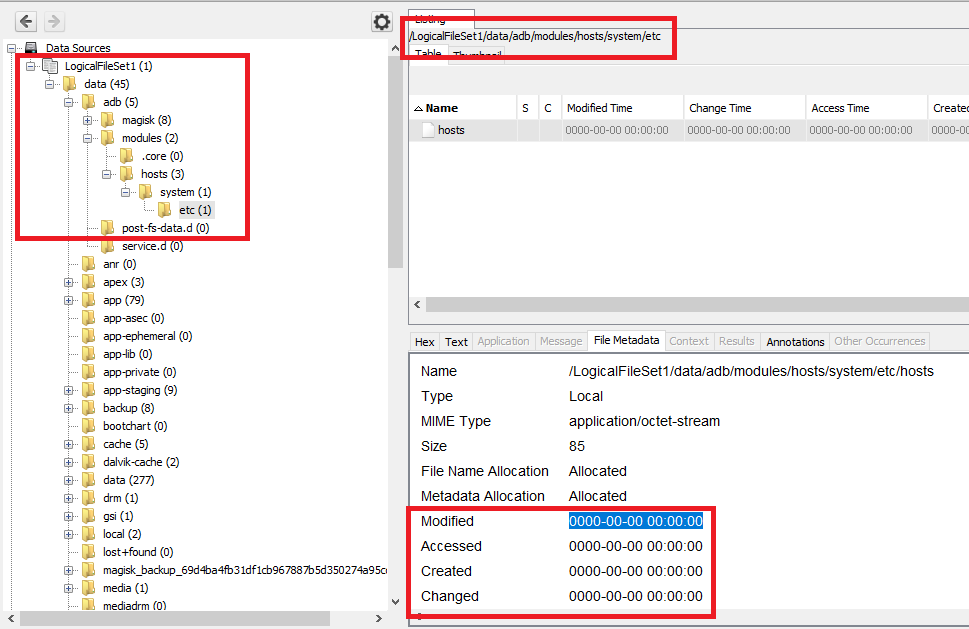This screenshot has width=969, height=629.
Task: Click the dalvik-cache folder icon
Action: pos(89,462)
